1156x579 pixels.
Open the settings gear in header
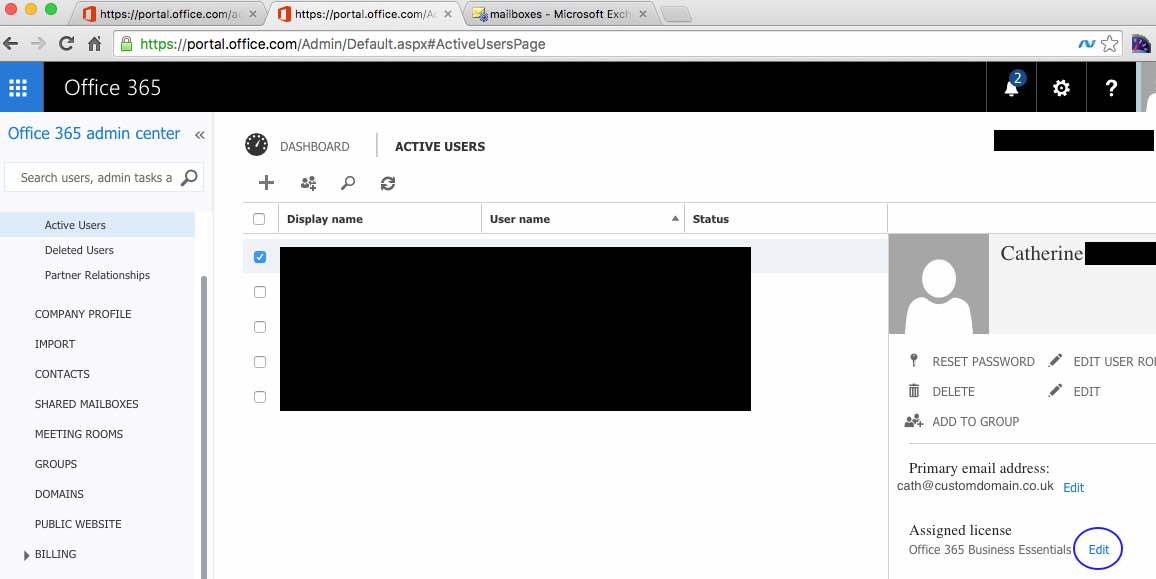click(x=1061, y=88)
